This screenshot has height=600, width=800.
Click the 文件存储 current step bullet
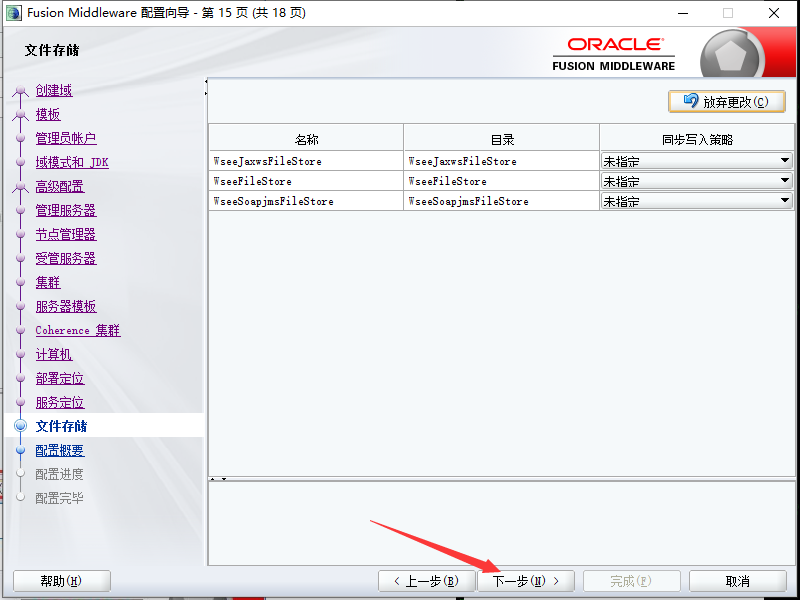pos(20,426)
